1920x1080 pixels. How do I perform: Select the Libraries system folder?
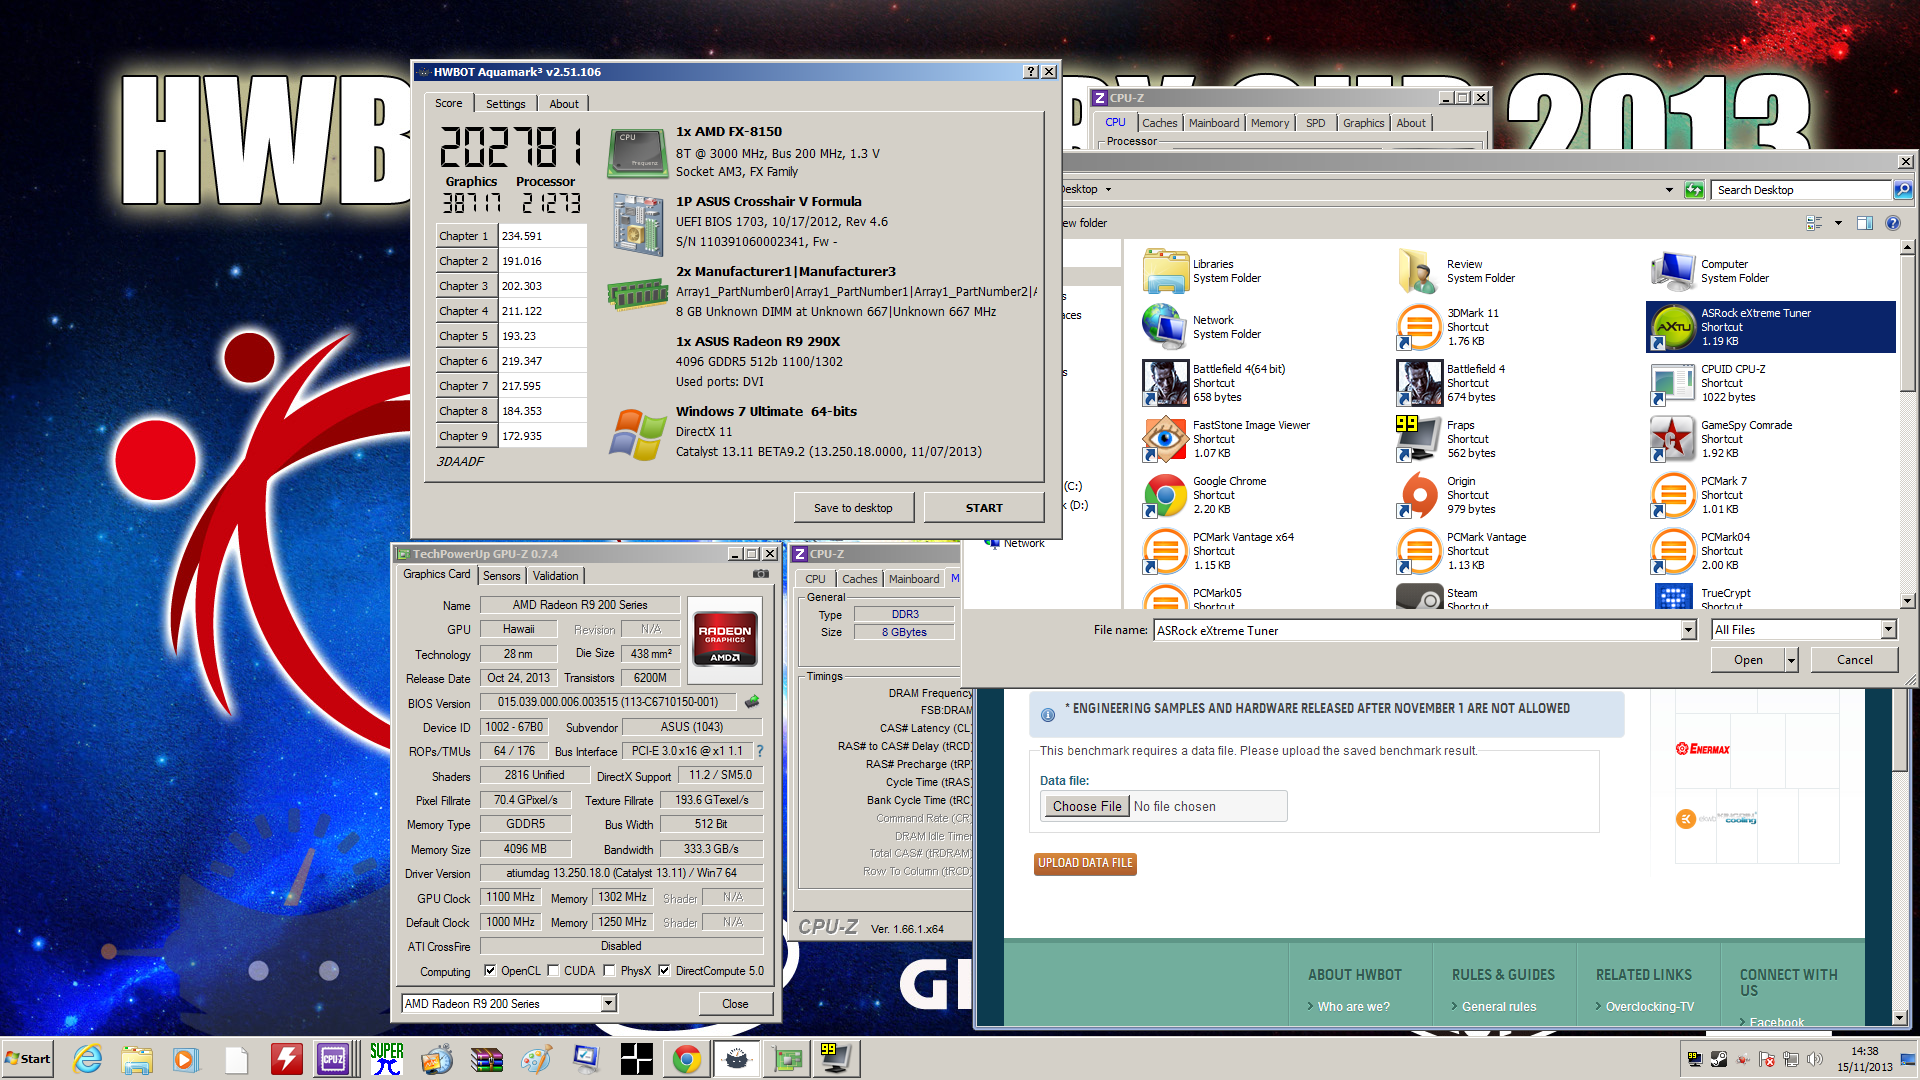1263,271
